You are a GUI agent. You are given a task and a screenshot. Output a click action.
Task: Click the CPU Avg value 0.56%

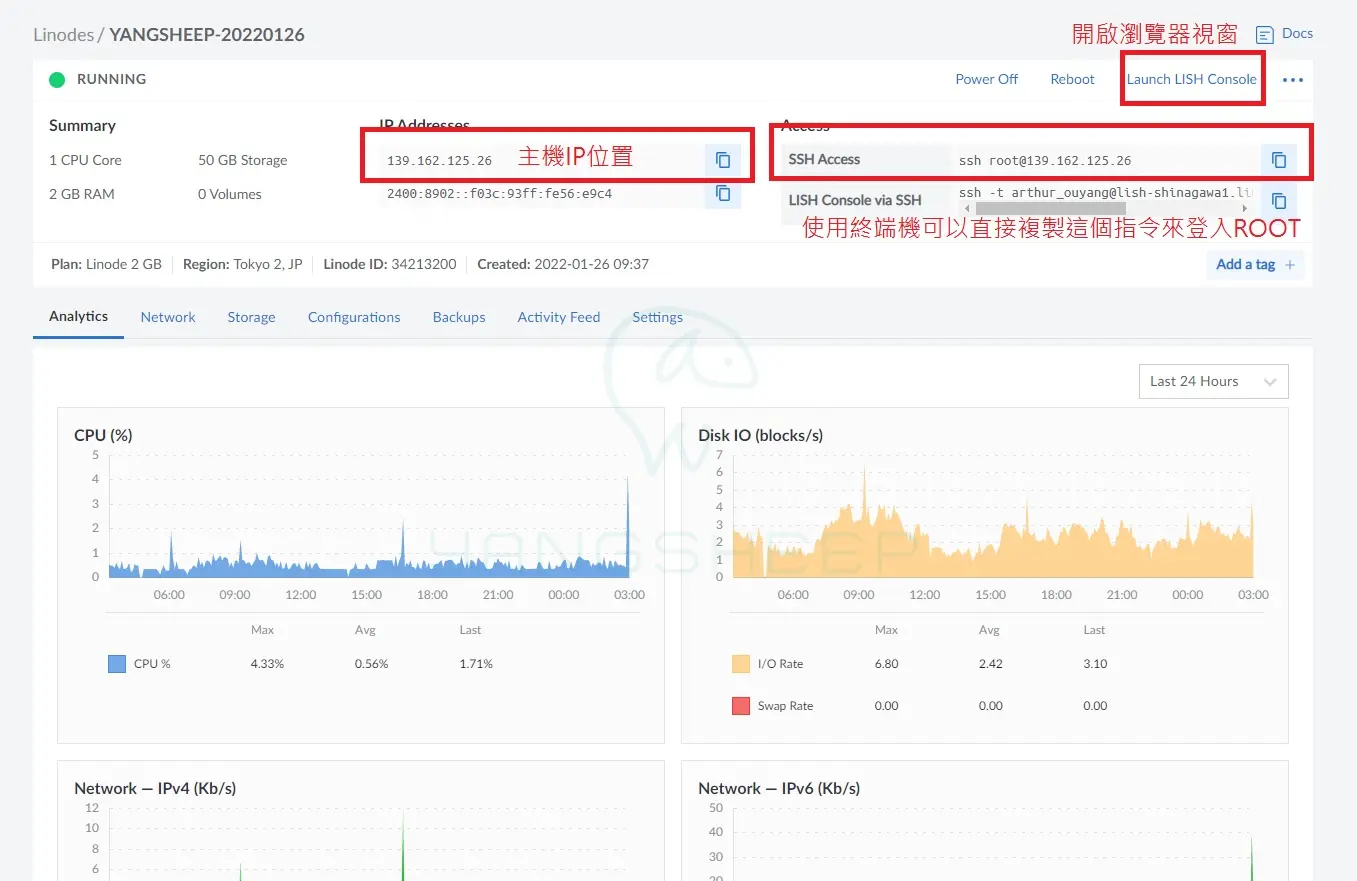tap(371, 664)
